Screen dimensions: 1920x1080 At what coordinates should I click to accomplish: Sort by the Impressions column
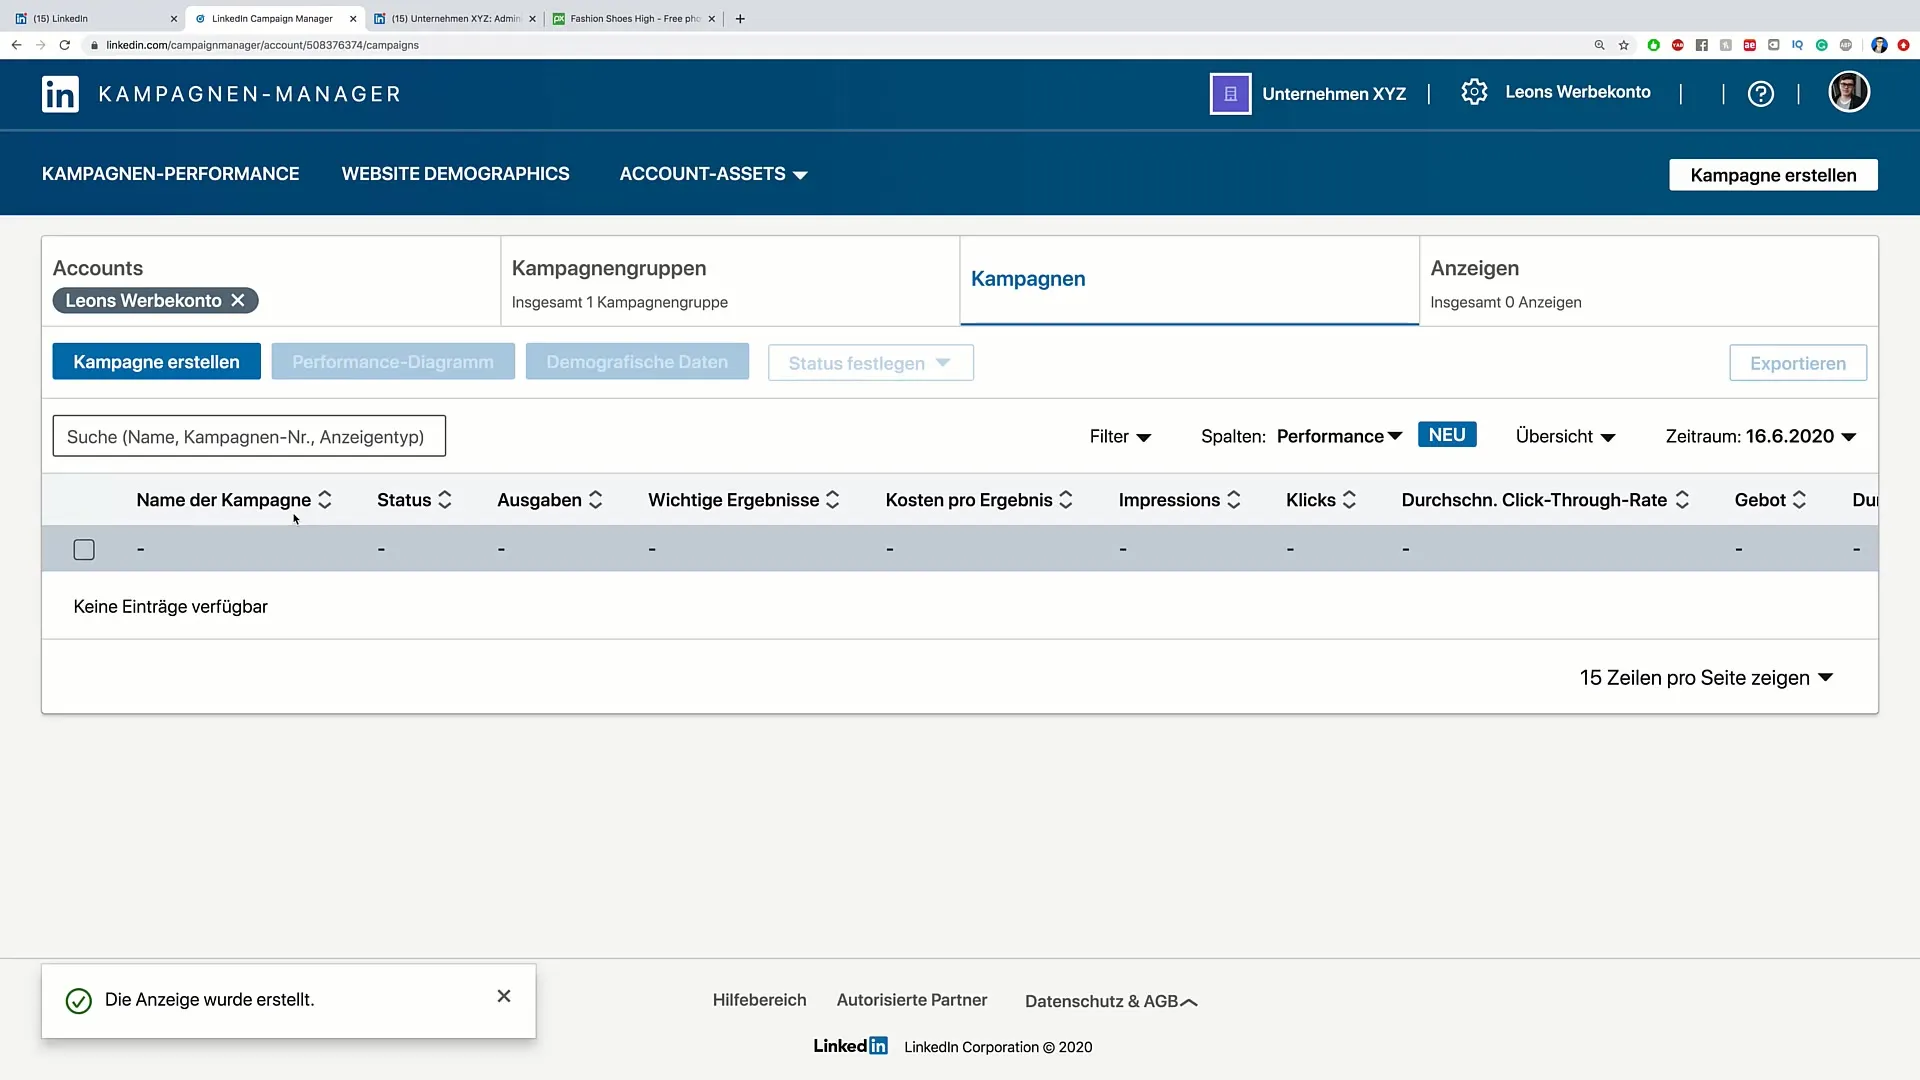click(1234, 500)
